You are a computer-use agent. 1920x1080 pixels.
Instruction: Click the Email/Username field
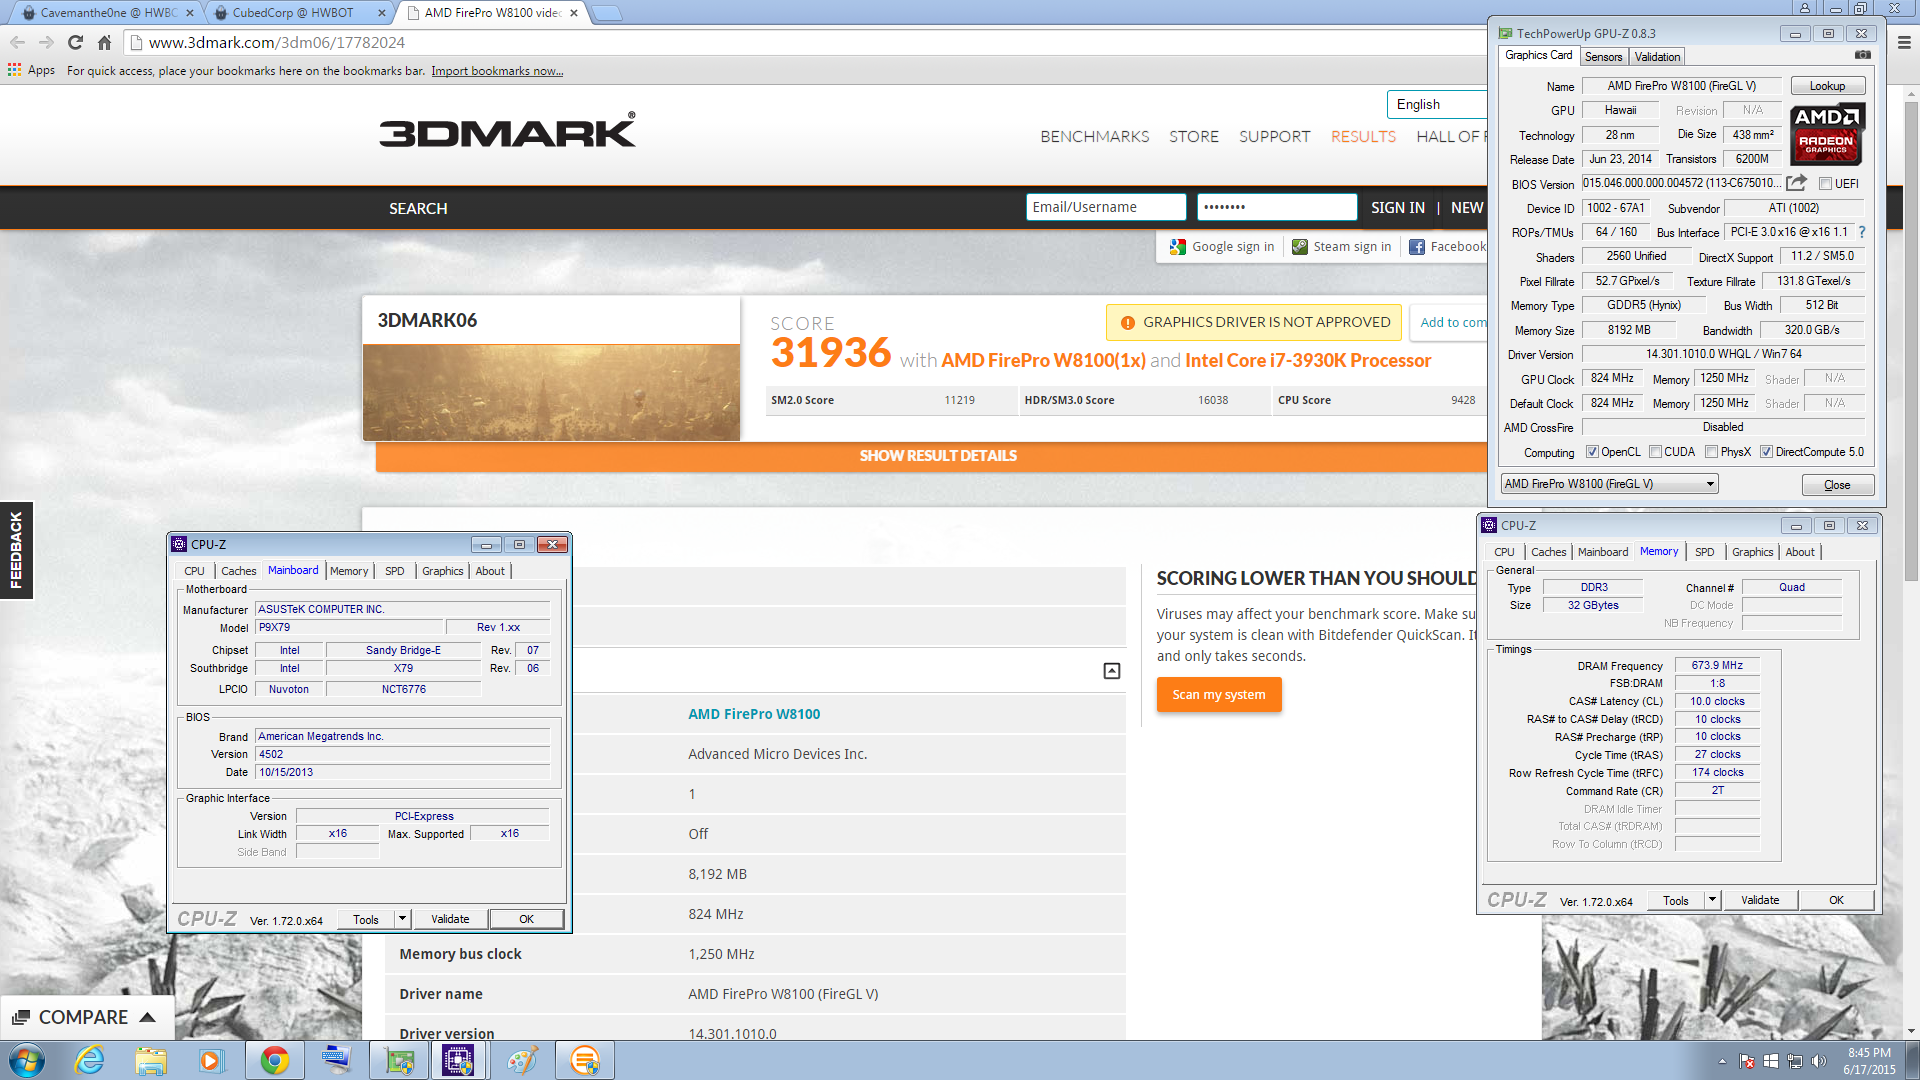coord(1105,207)
